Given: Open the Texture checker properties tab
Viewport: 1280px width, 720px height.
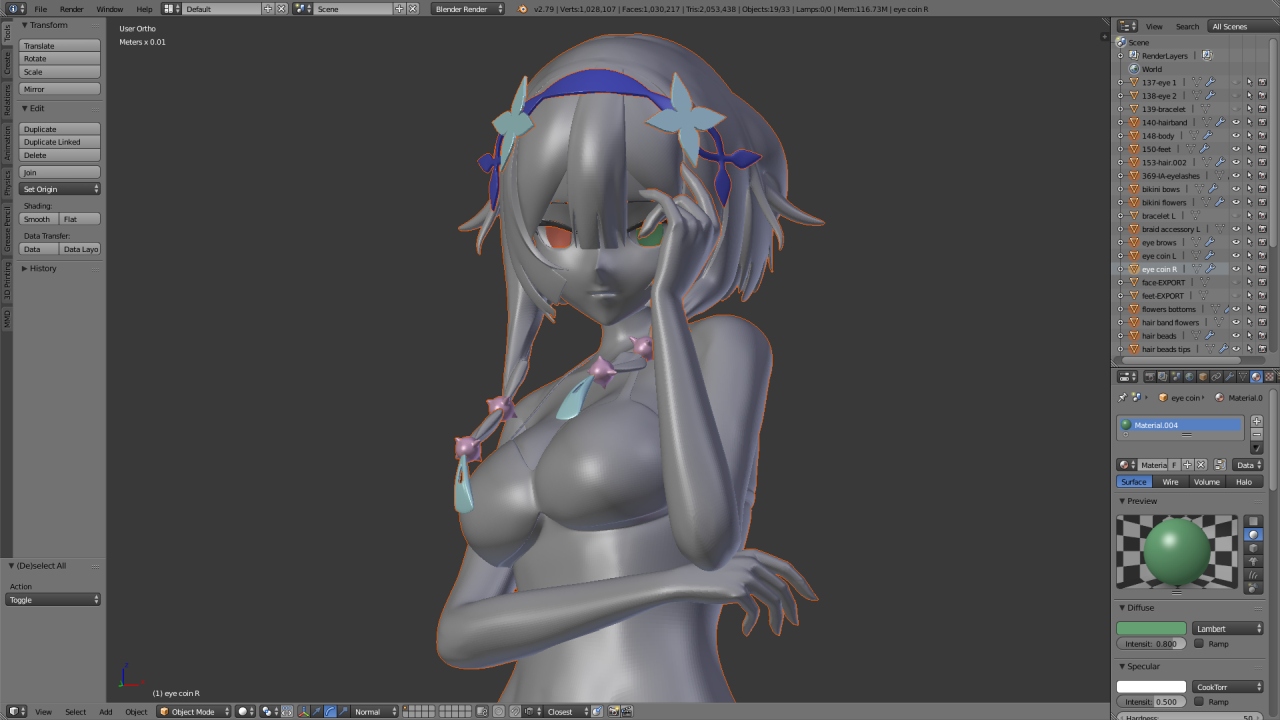Looking at the screenshot, I should pyautogui.click(x=1269, y=377).
